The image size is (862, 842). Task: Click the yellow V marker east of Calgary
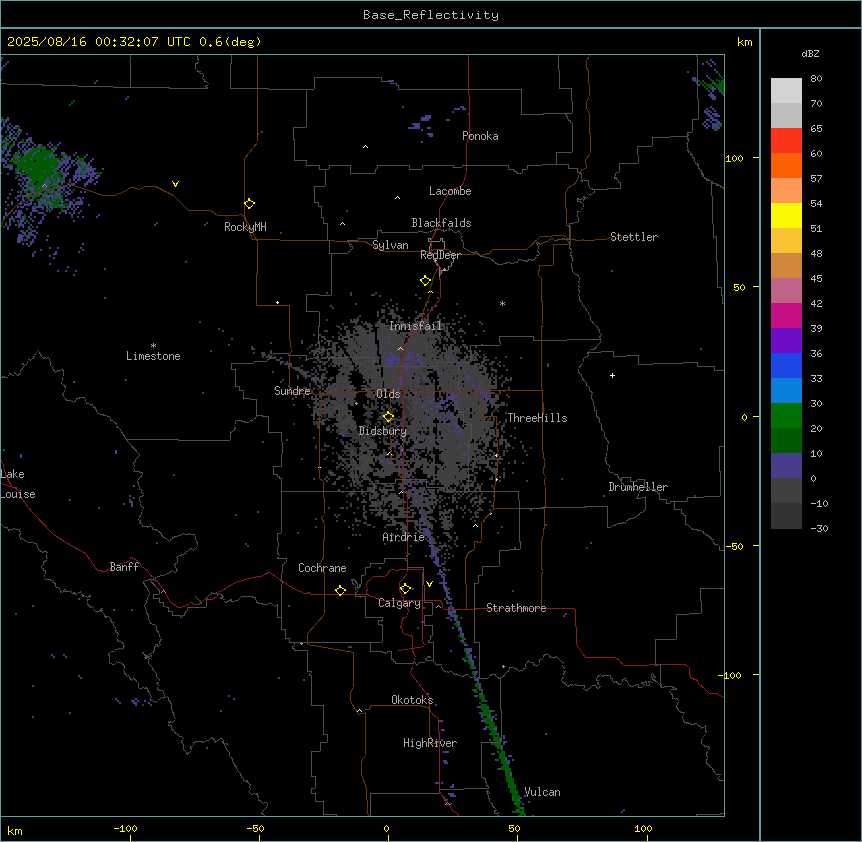[x=429, y=584]
